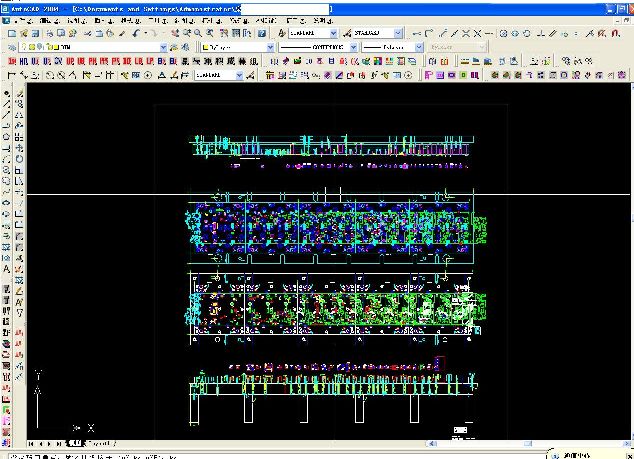
Task: Toggle layer freeze sun icon in layer list
Action: pyautogui.click(x=32, y=47)
